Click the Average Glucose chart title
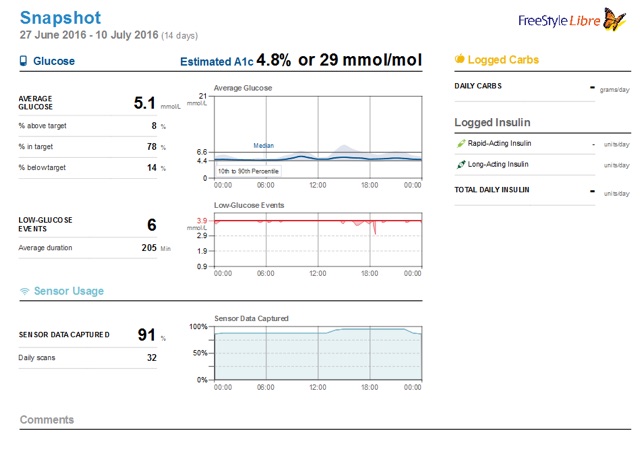 [x=243, y=88]
